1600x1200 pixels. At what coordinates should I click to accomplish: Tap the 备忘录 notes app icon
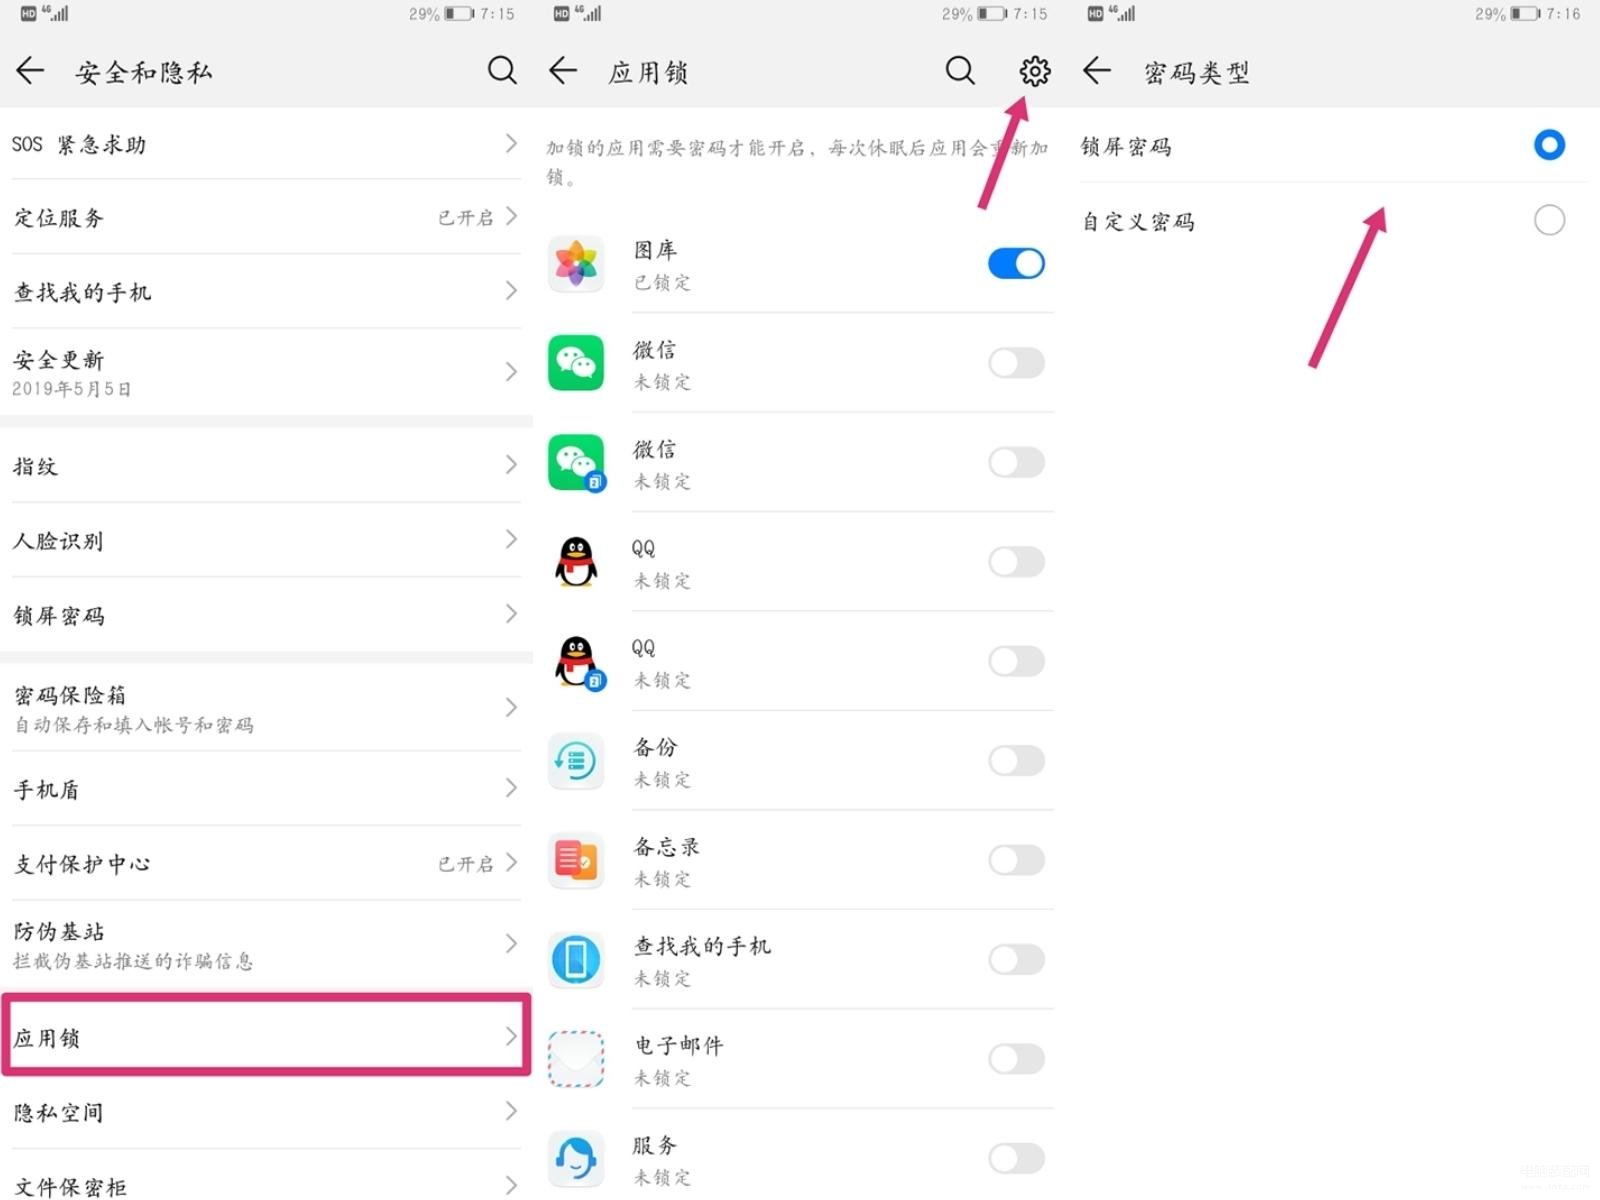[x=576, y=860]
